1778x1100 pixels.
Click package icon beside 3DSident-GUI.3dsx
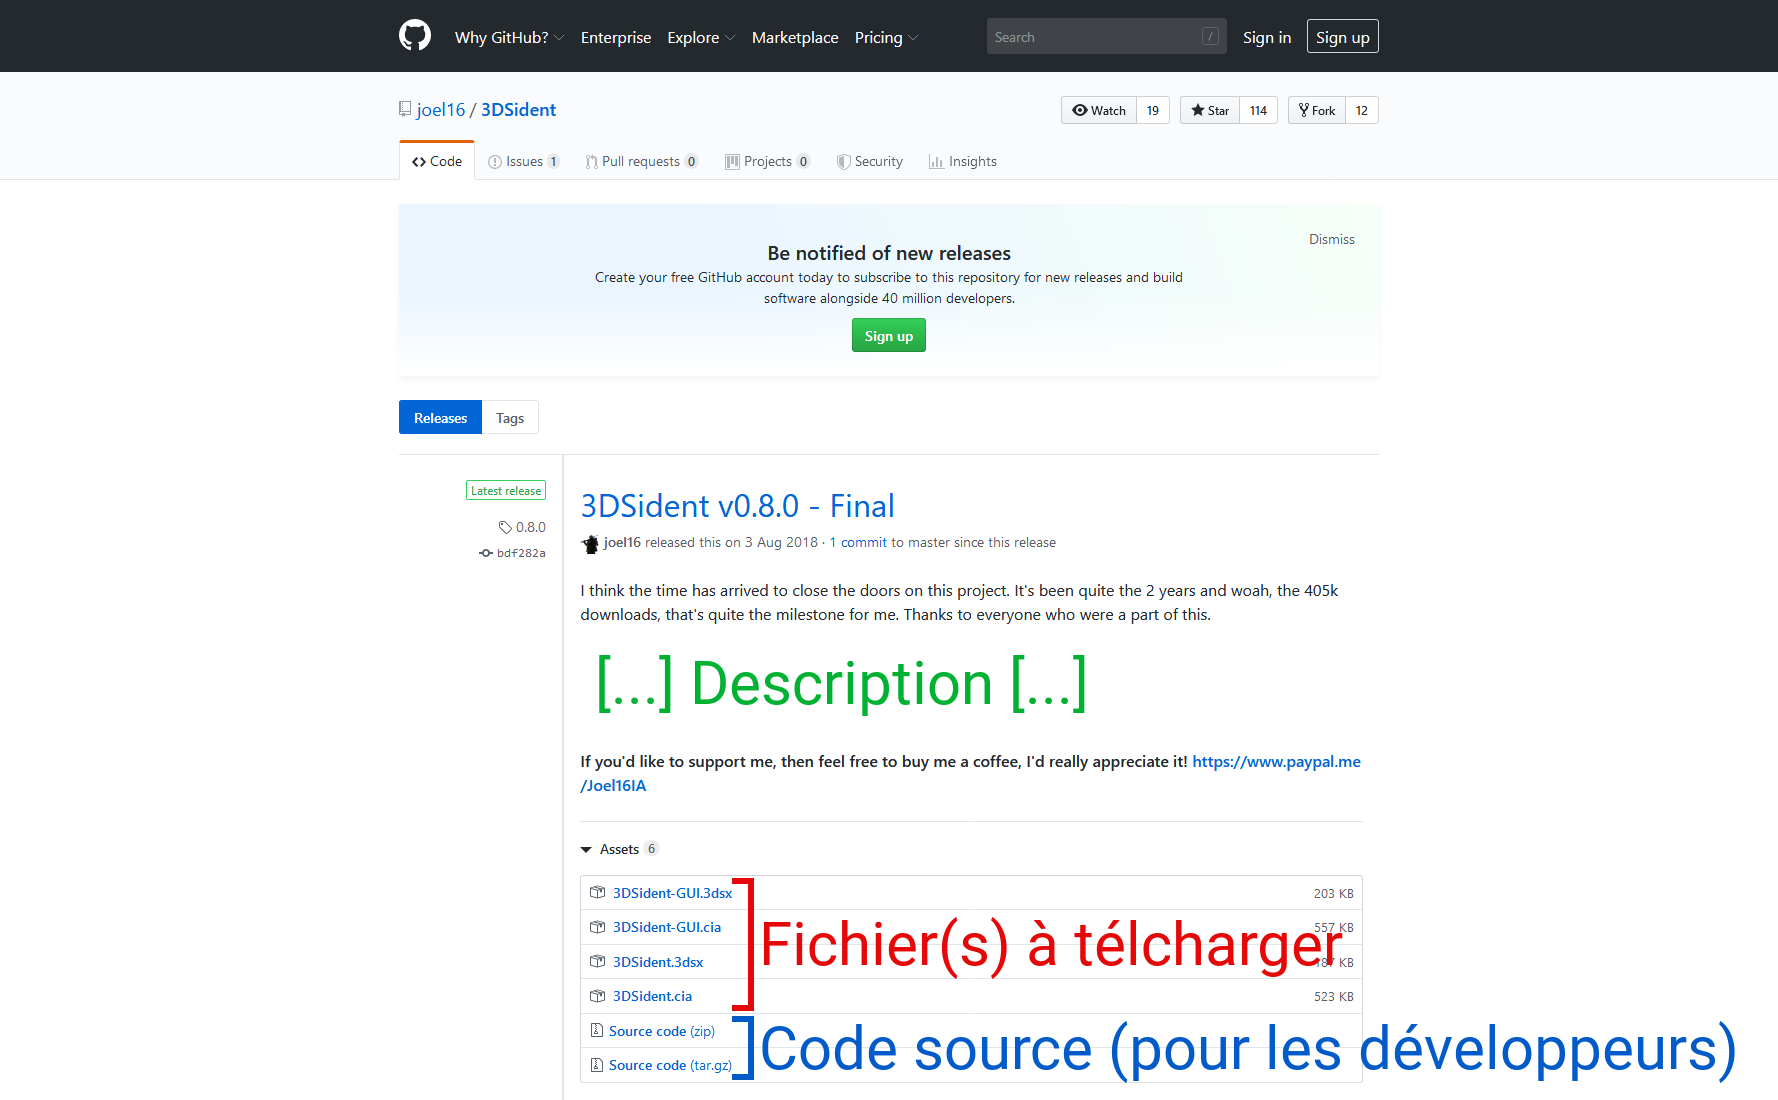[x=597, y=892]
